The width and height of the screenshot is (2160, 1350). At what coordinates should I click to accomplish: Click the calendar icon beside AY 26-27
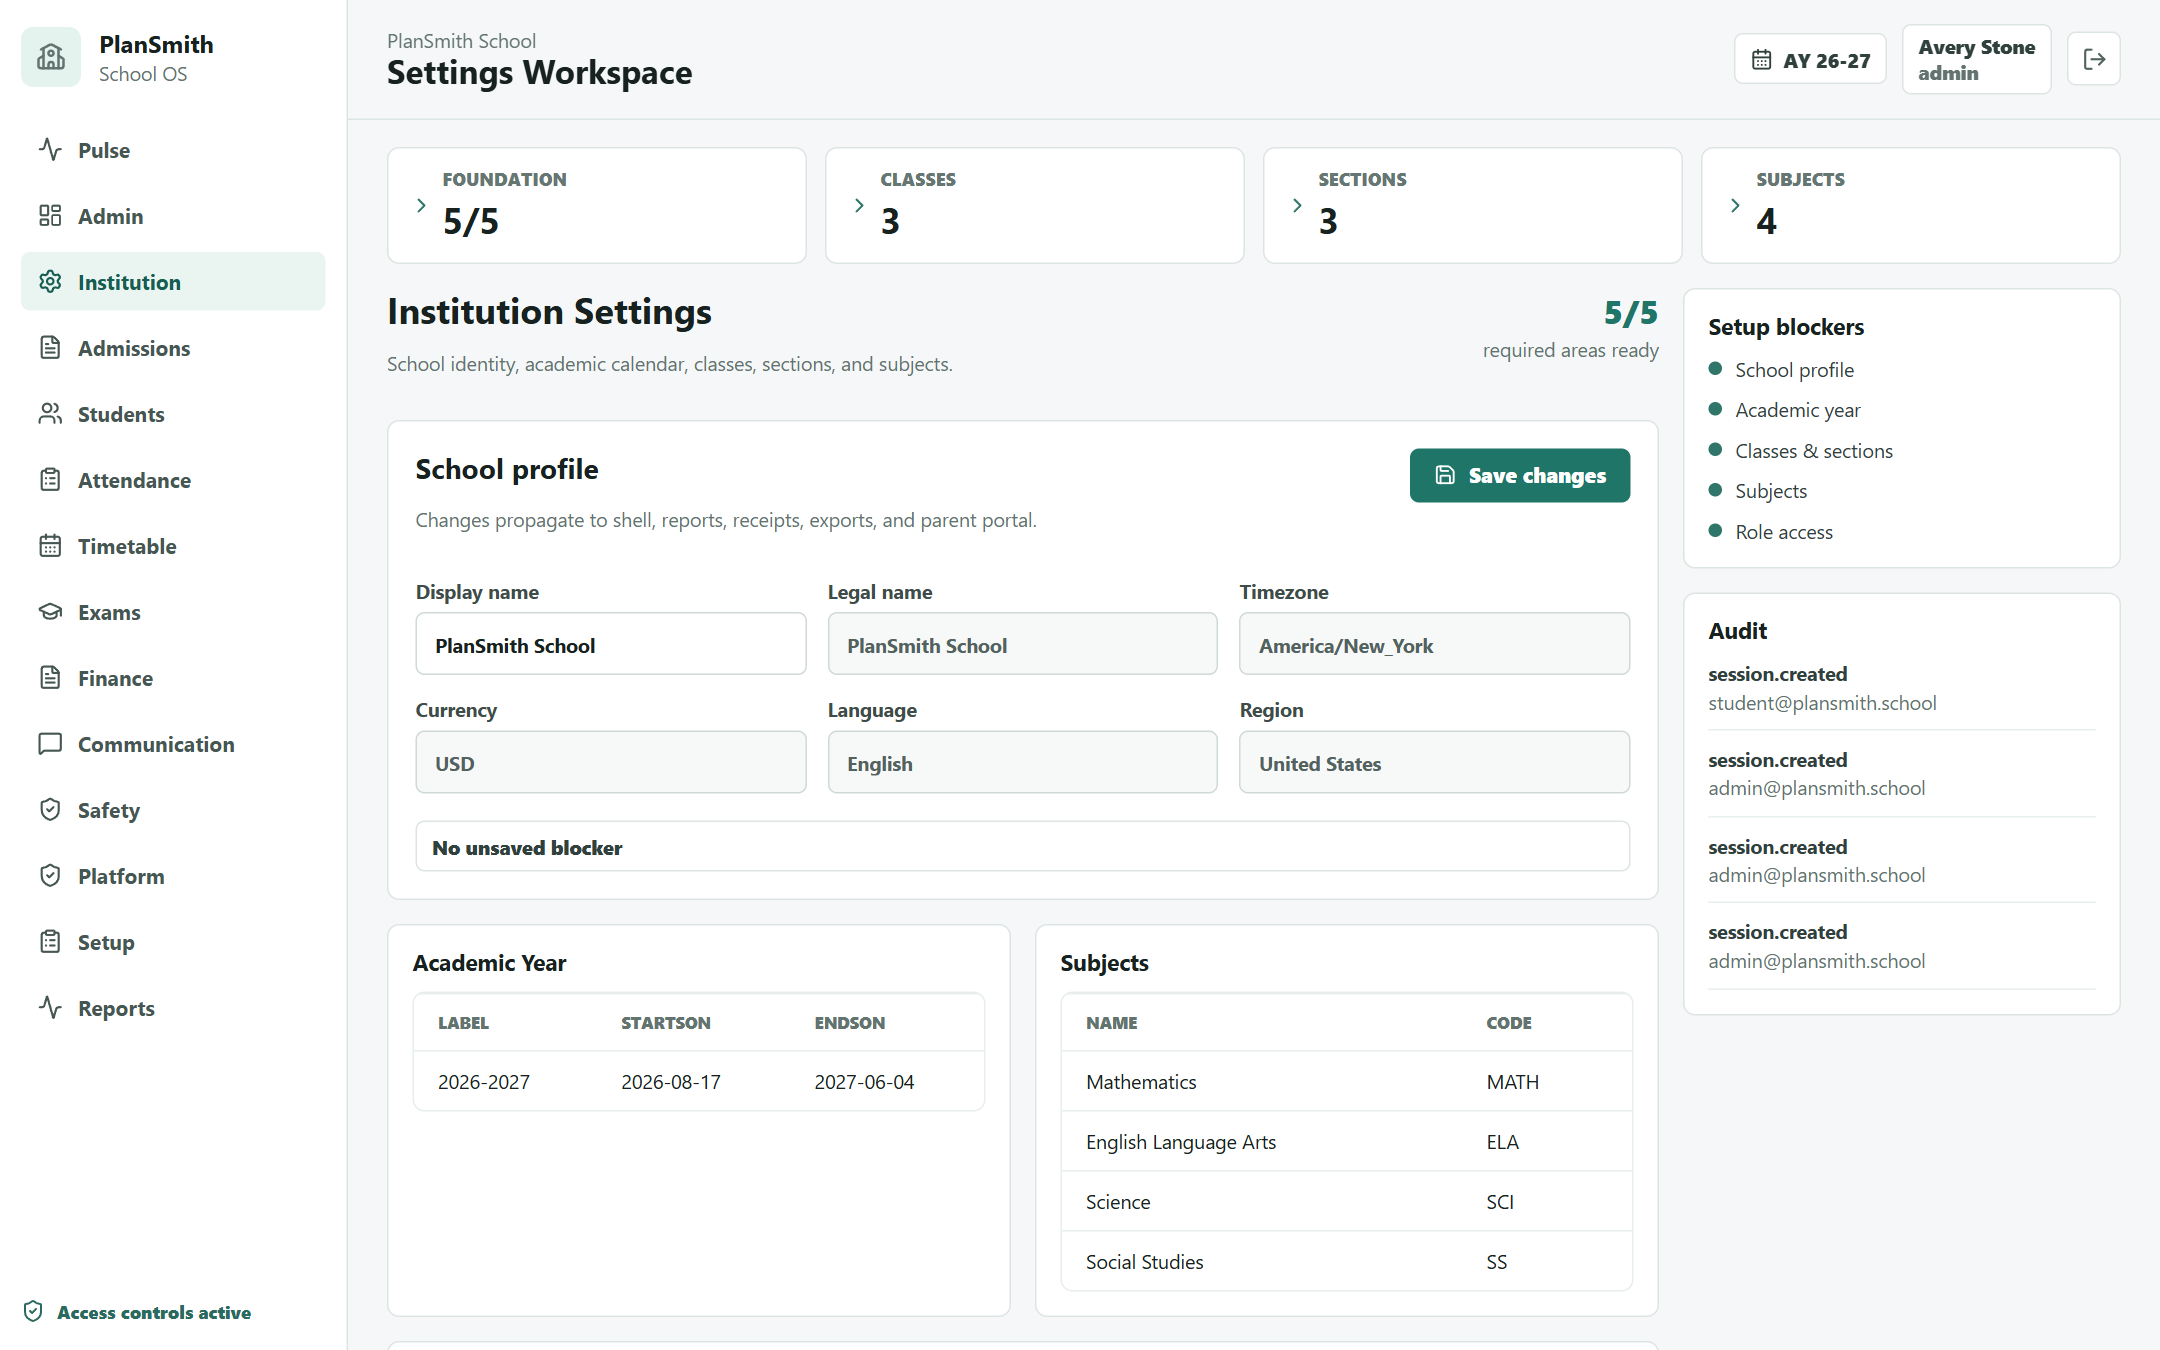click(x=1761, y=60)
